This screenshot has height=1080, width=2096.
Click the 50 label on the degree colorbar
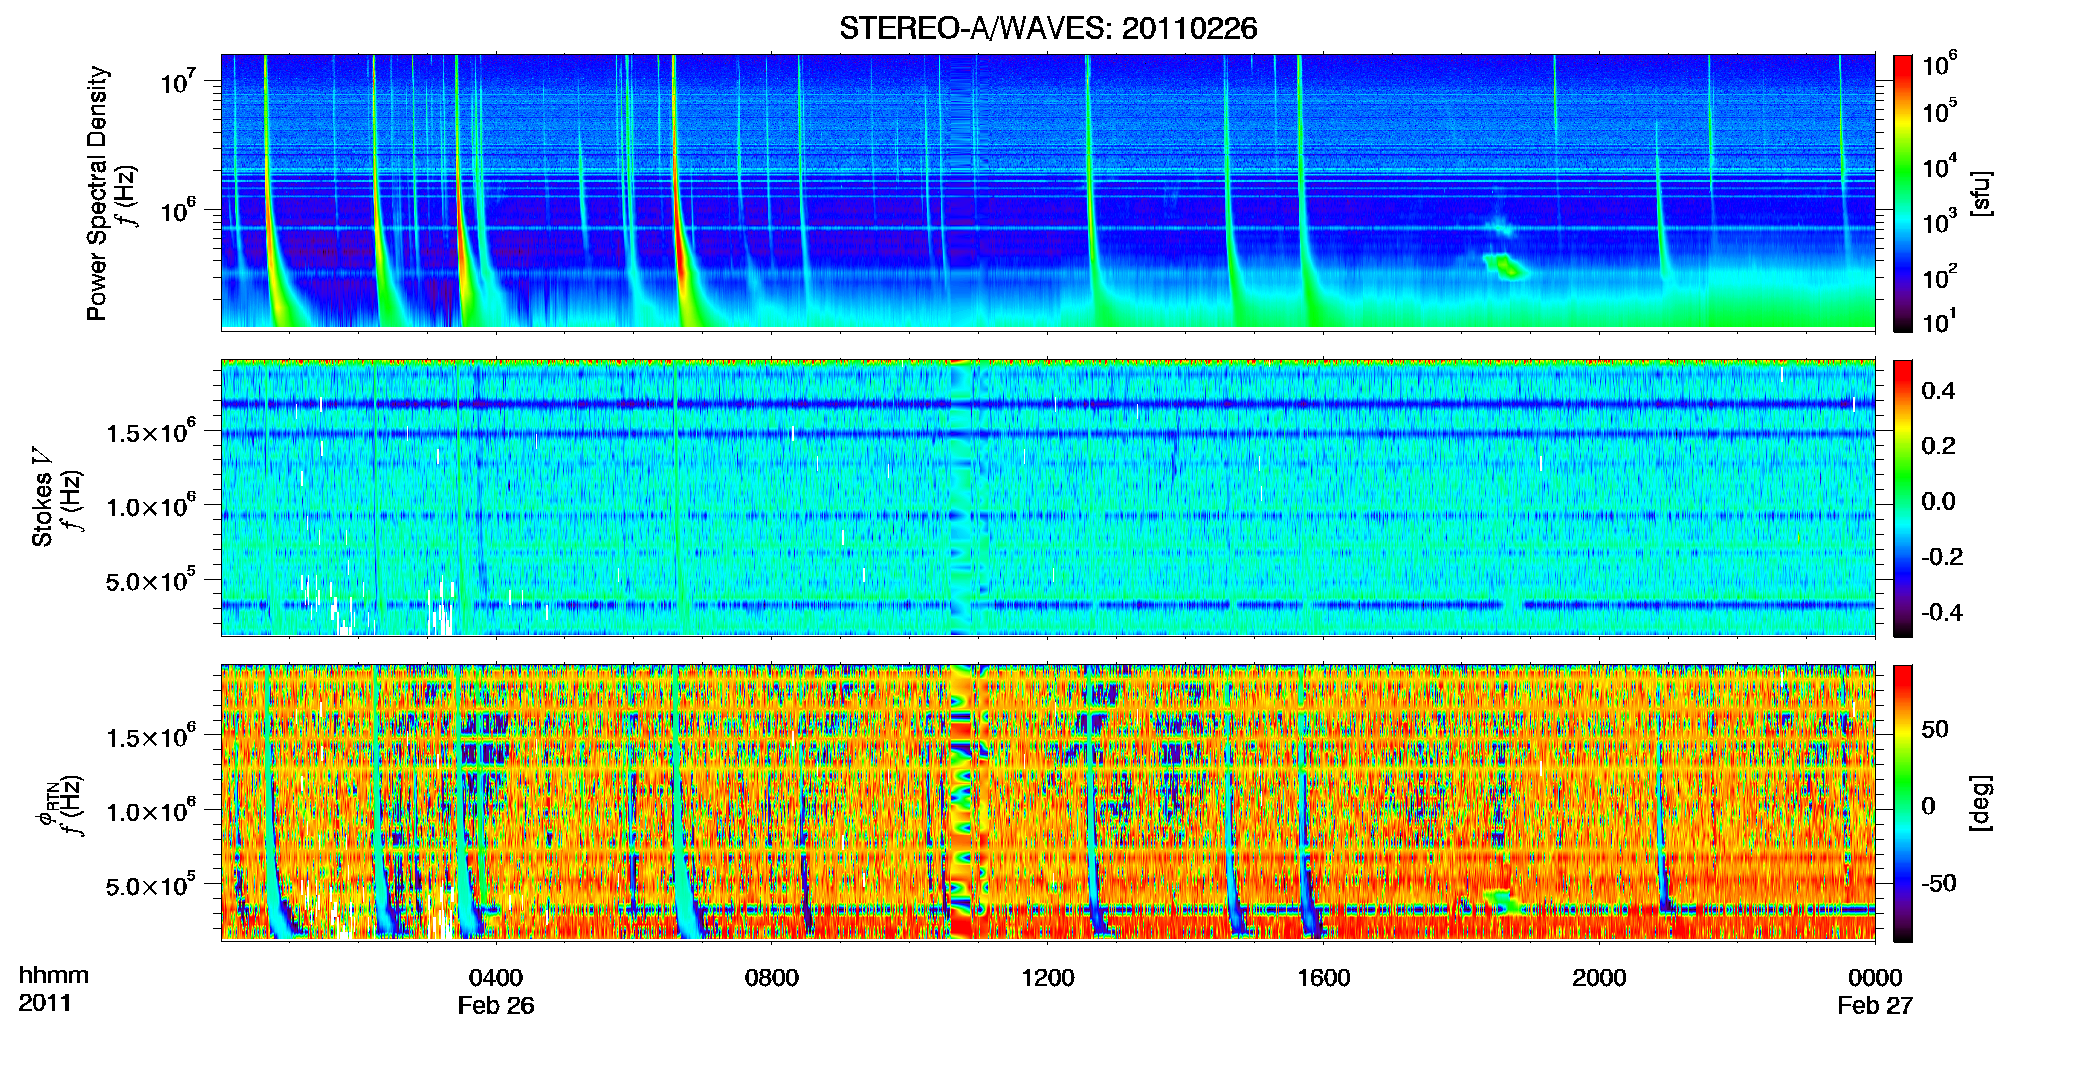(x=1935, y=728)
